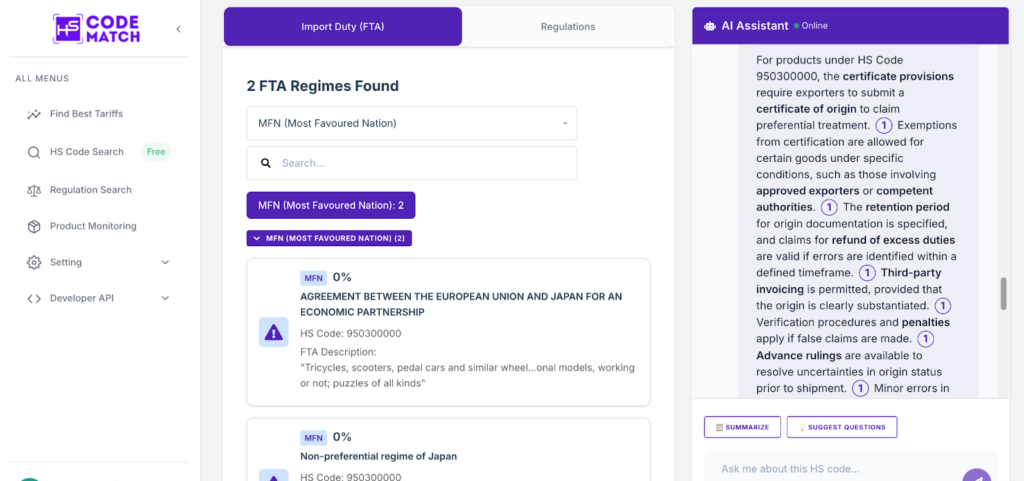This screenshot has width=1024, height=481.
Task: Click the Summarize button
Action: [741, 427]
